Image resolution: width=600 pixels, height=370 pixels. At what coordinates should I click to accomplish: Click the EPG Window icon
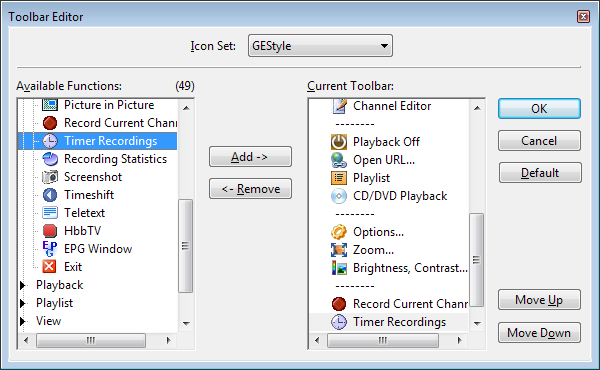click(50, 249)
